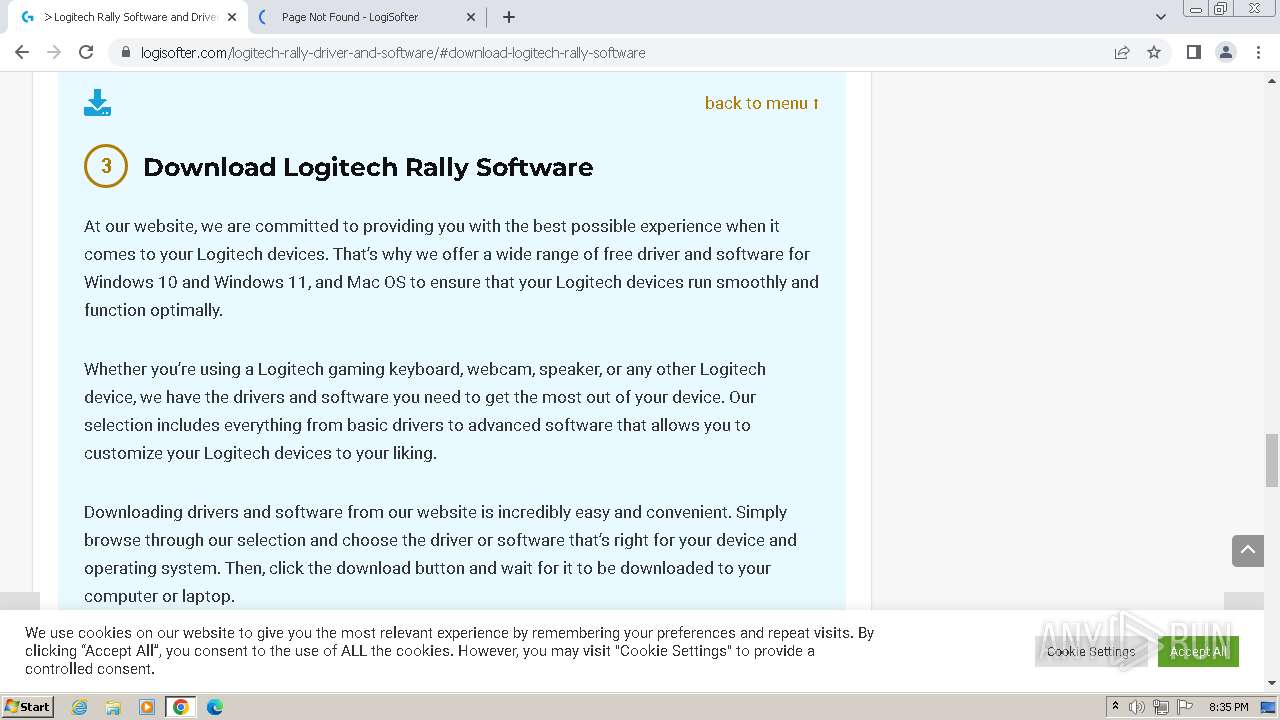Open the Chrome profile avatar
This screenshot has height=720, width=1280.
point(1225,52)
